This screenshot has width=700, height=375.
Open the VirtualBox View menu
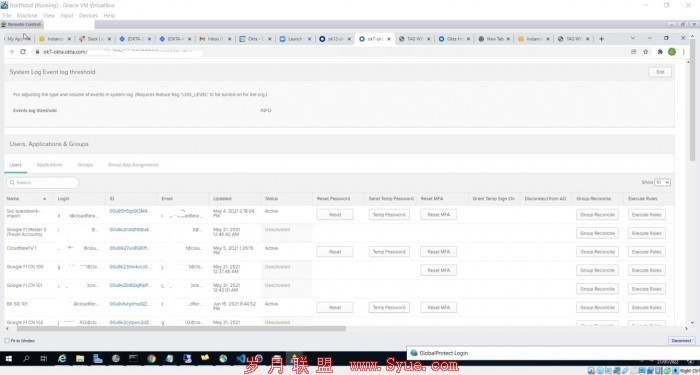[x=49, y=16]
